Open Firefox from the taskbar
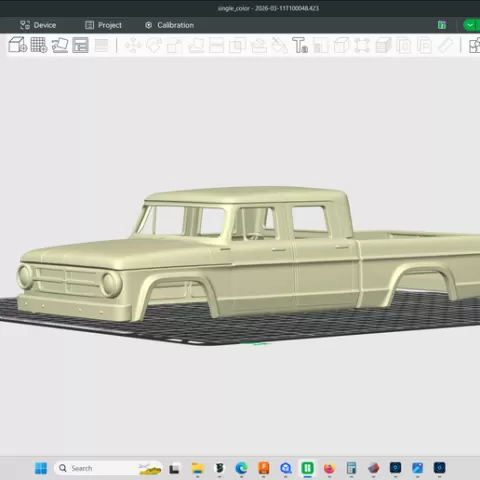The image size is (480, 480). 329,468
